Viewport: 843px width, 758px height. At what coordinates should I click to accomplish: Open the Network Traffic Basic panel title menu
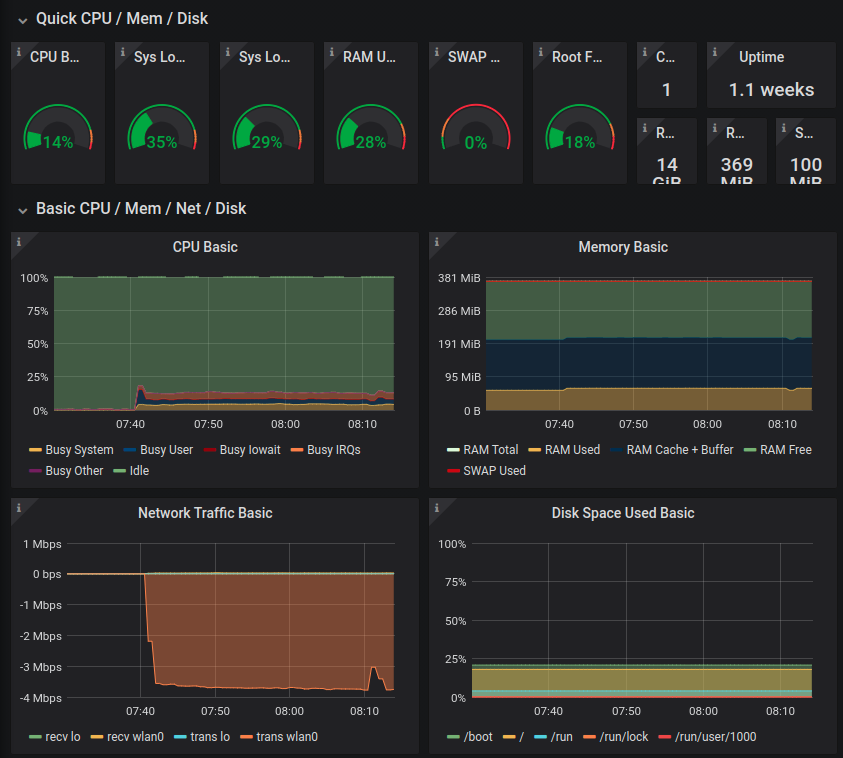coord(205,513)
